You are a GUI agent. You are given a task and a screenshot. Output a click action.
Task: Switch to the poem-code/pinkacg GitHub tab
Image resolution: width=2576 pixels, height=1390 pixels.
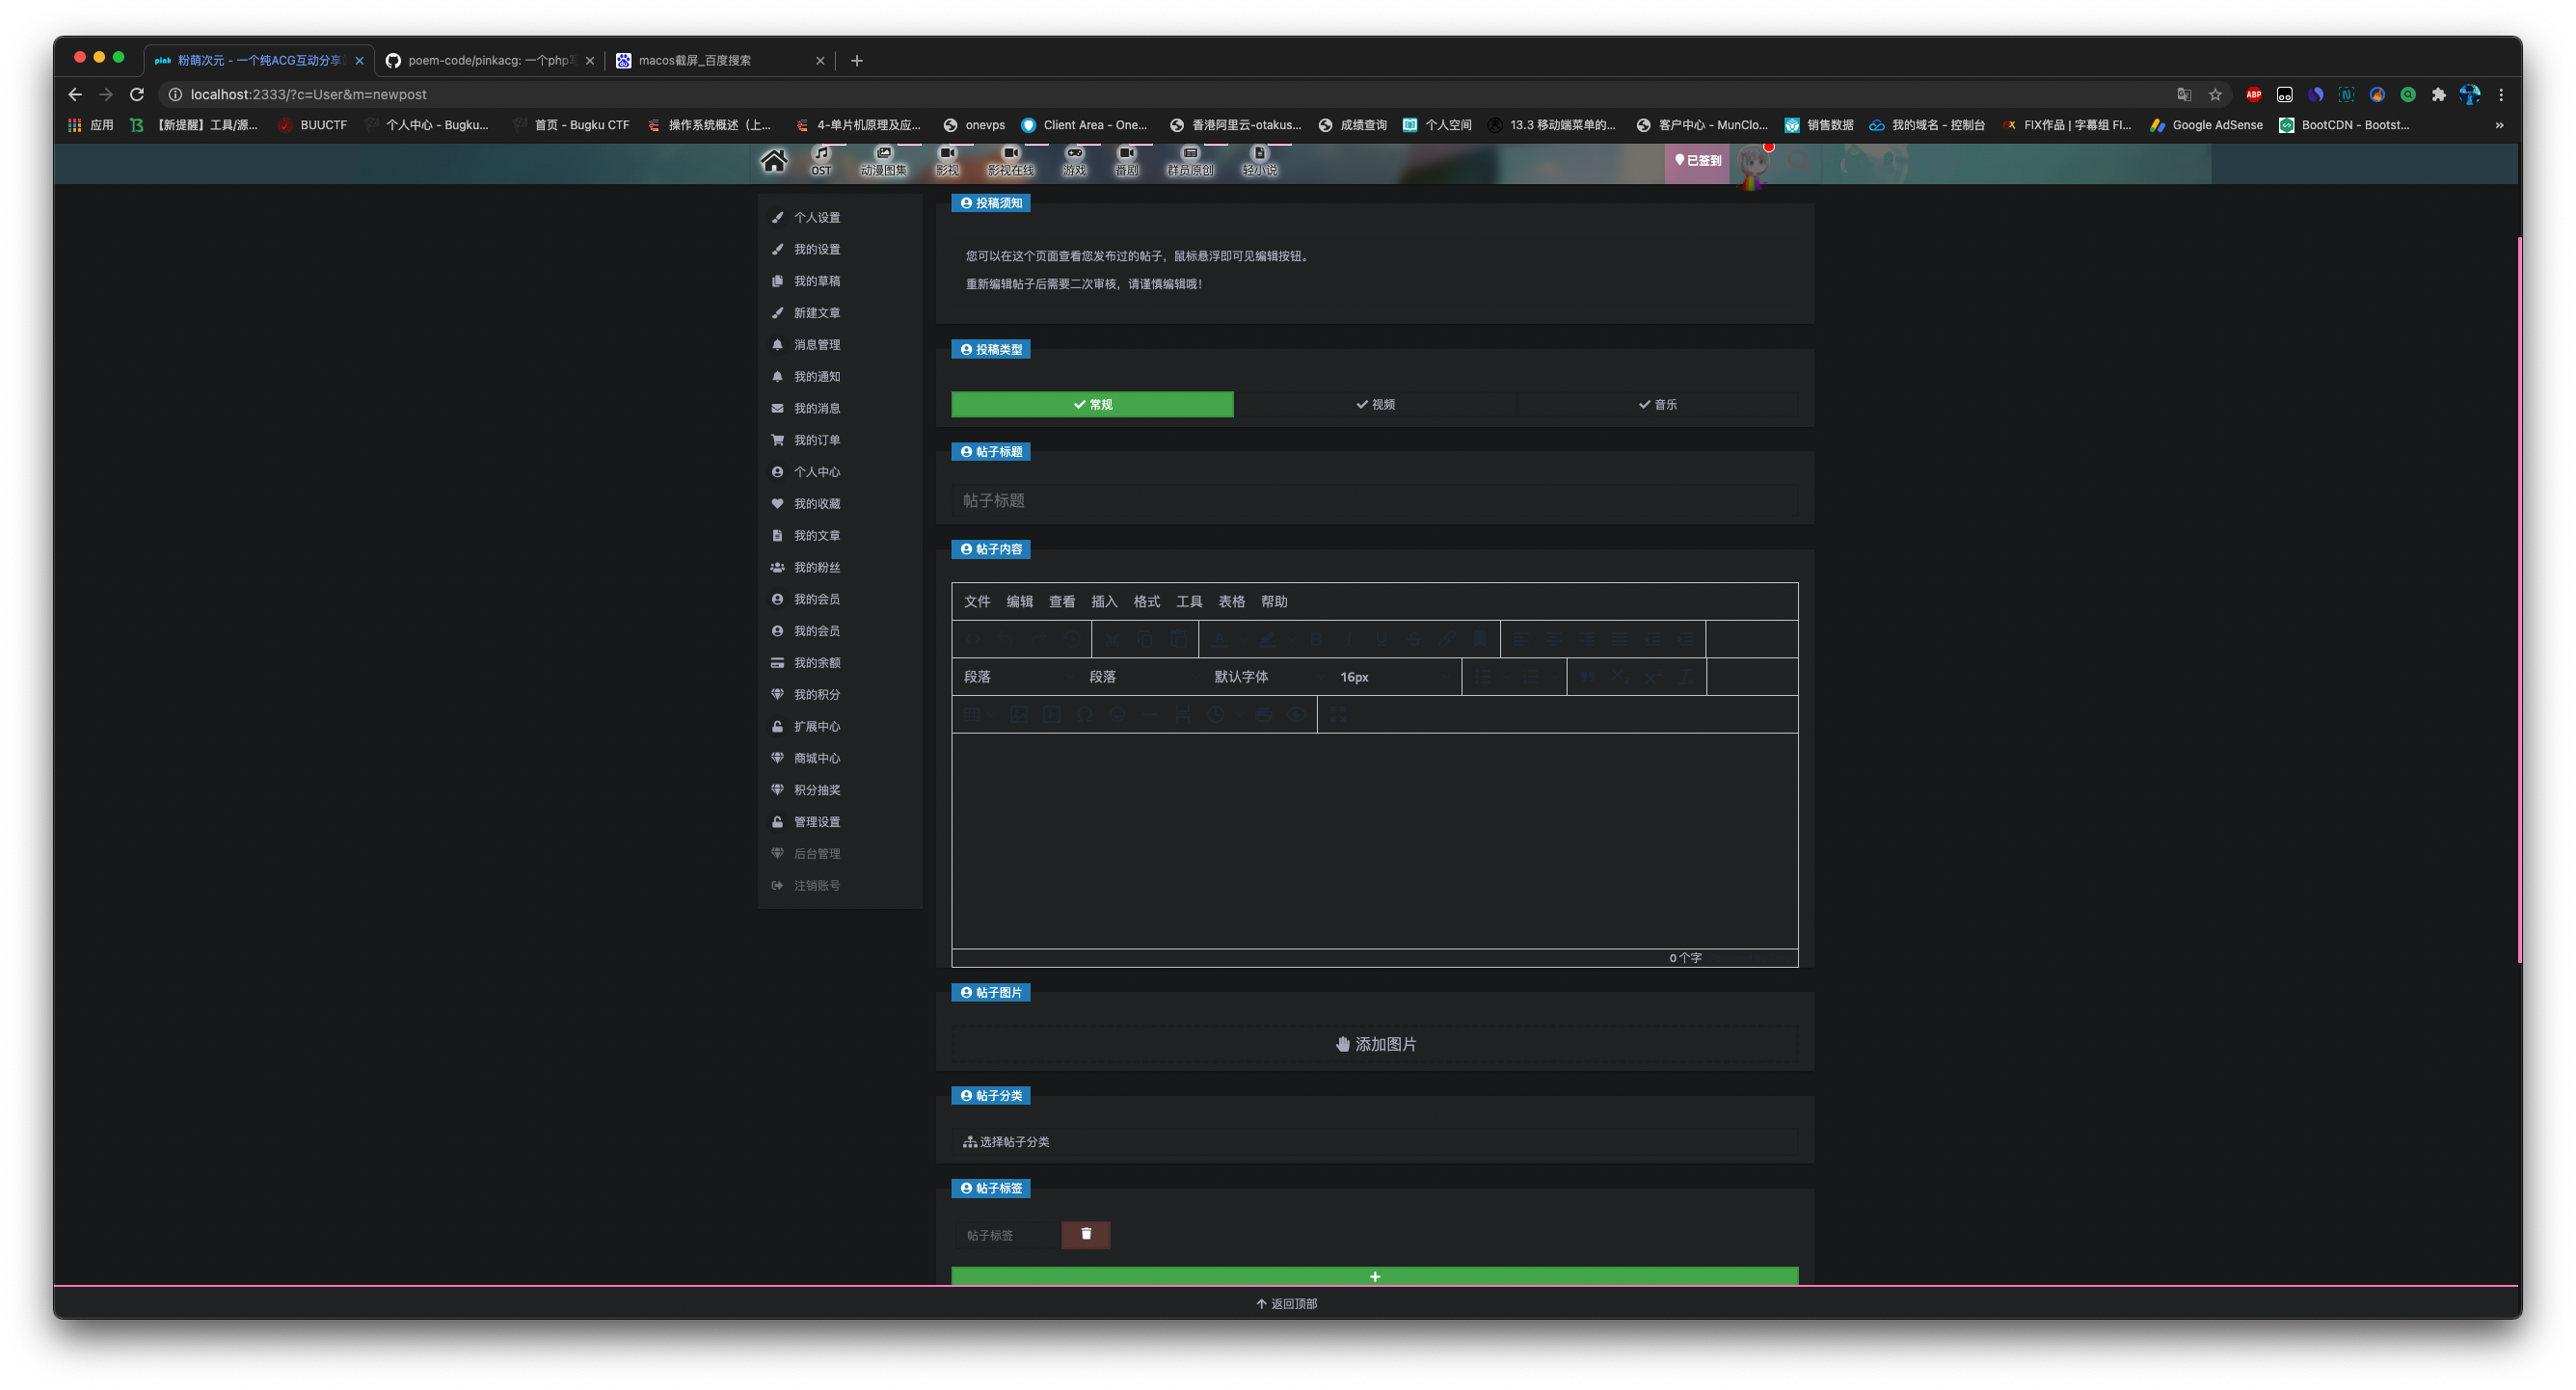coord(490,60)
